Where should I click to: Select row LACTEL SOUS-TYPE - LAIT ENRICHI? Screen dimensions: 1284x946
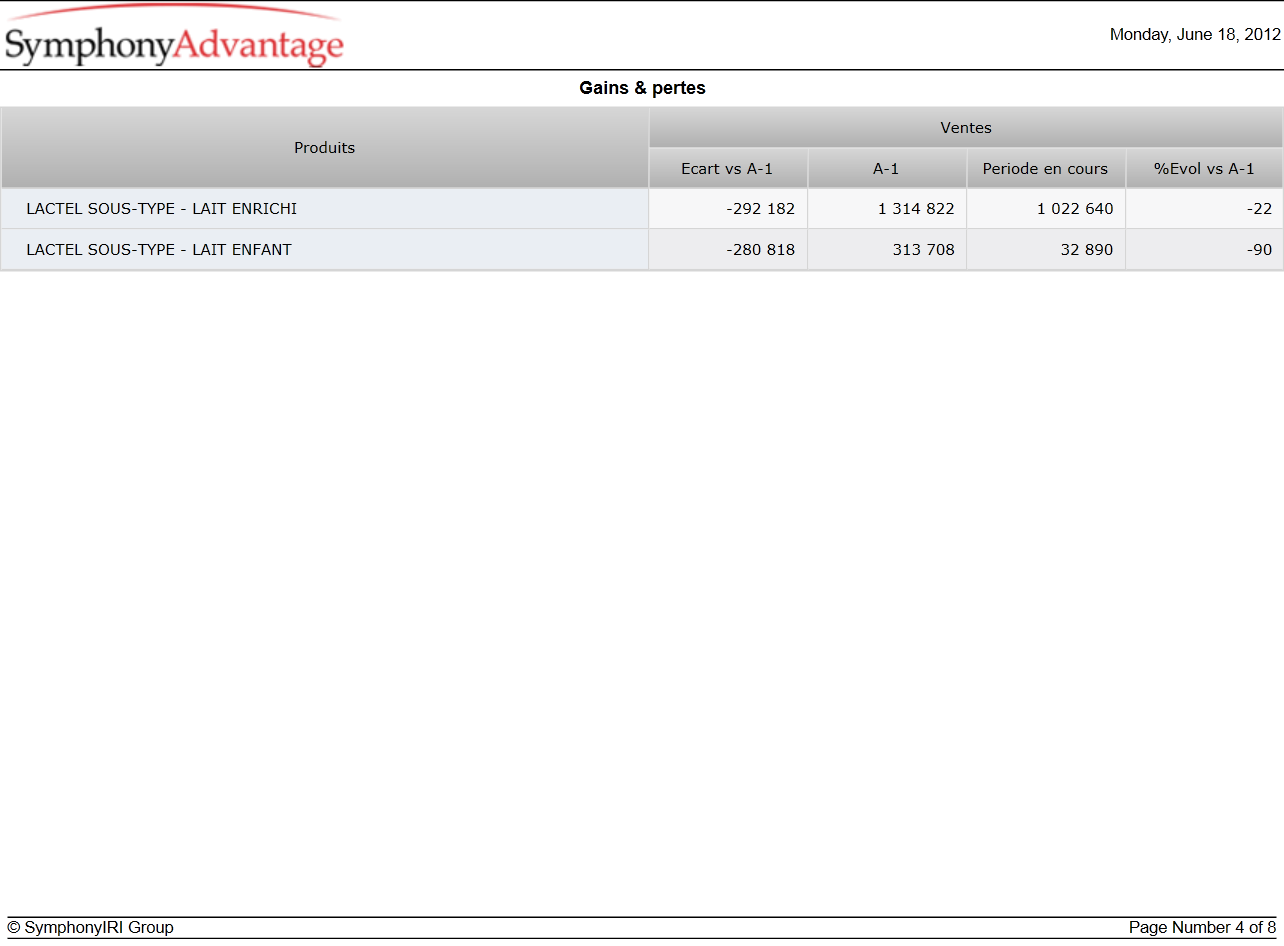click(642, 209)
